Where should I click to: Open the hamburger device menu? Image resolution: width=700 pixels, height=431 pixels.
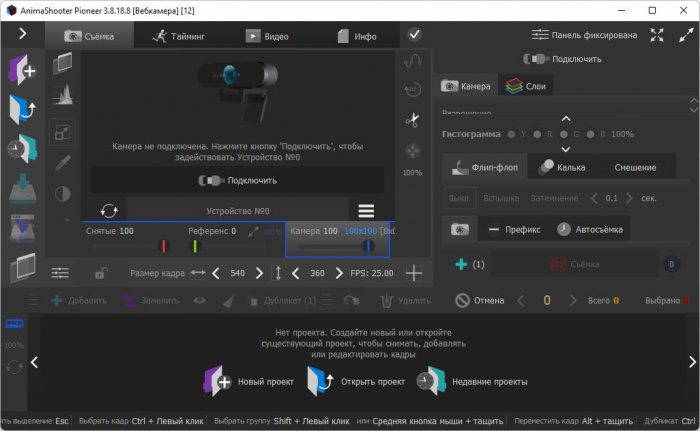366,210
